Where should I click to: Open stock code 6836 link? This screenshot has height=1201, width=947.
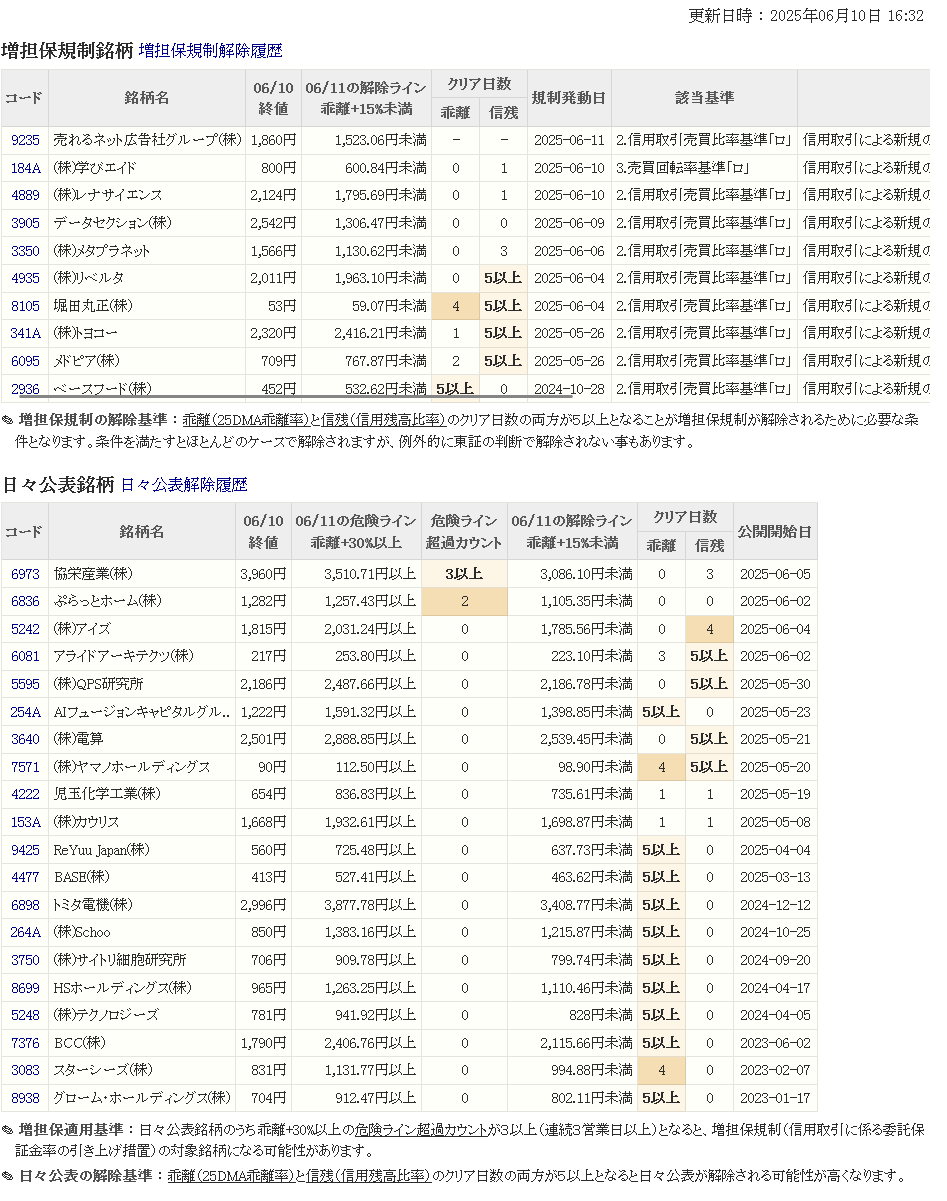(25, 601)
